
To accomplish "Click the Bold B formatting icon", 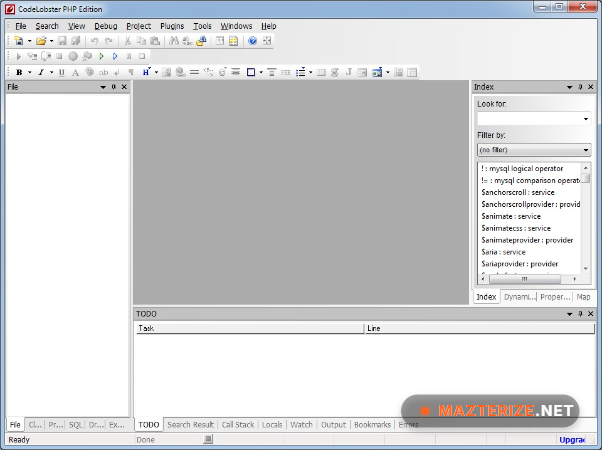I will [19, 72].
